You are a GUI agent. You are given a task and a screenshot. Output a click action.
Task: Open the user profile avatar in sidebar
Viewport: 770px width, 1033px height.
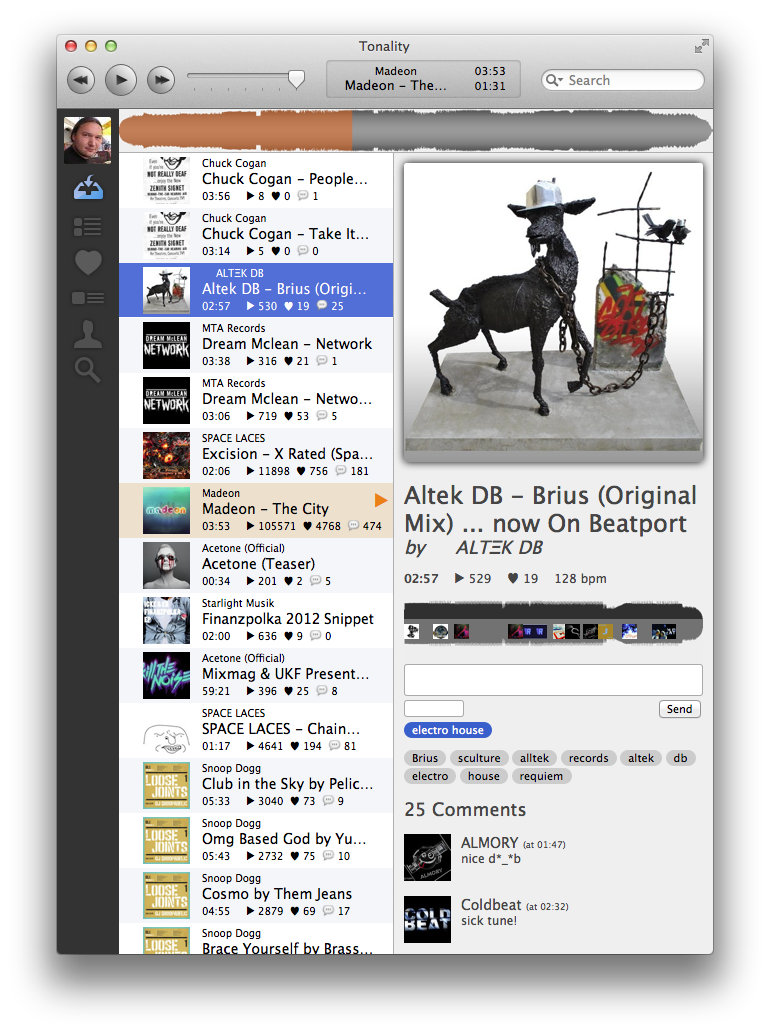point(88,140)
